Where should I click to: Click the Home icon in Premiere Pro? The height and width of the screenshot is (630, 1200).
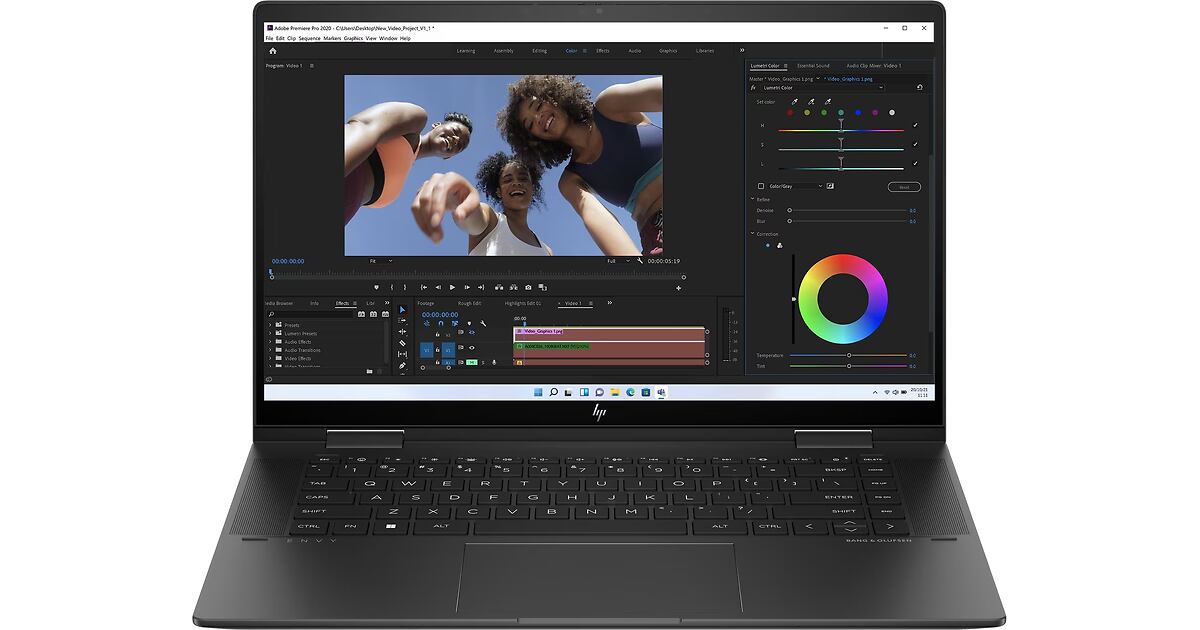tap(272, 50)
